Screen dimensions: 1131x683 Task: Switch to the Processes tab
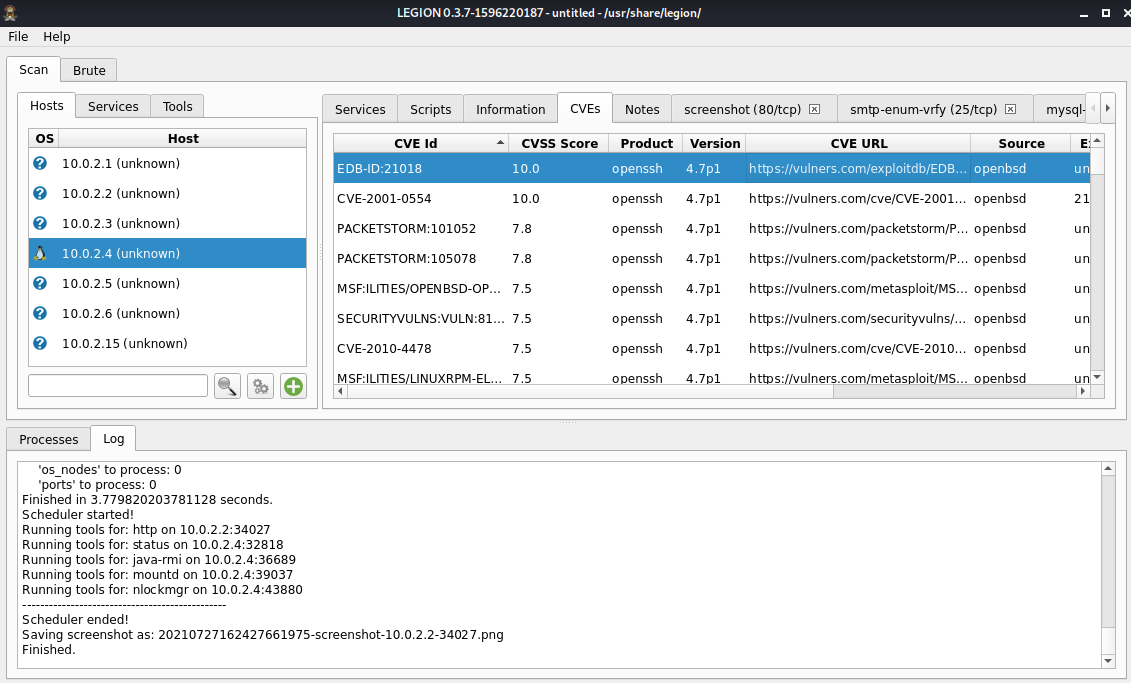(x=48, y=439)
